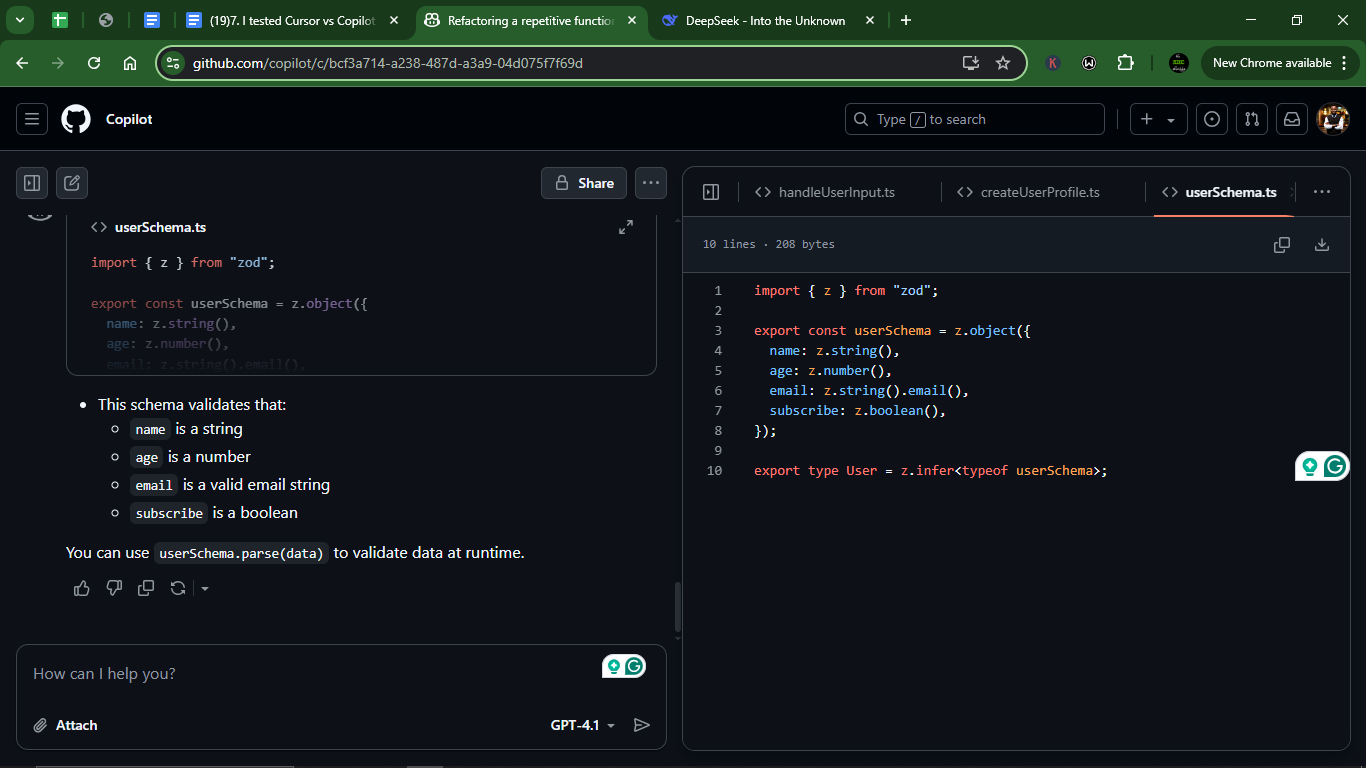This screenshot has width=1366, height=768.
Task: Open the conversation options ellipsis menu
Action: (x=651, y=183)
